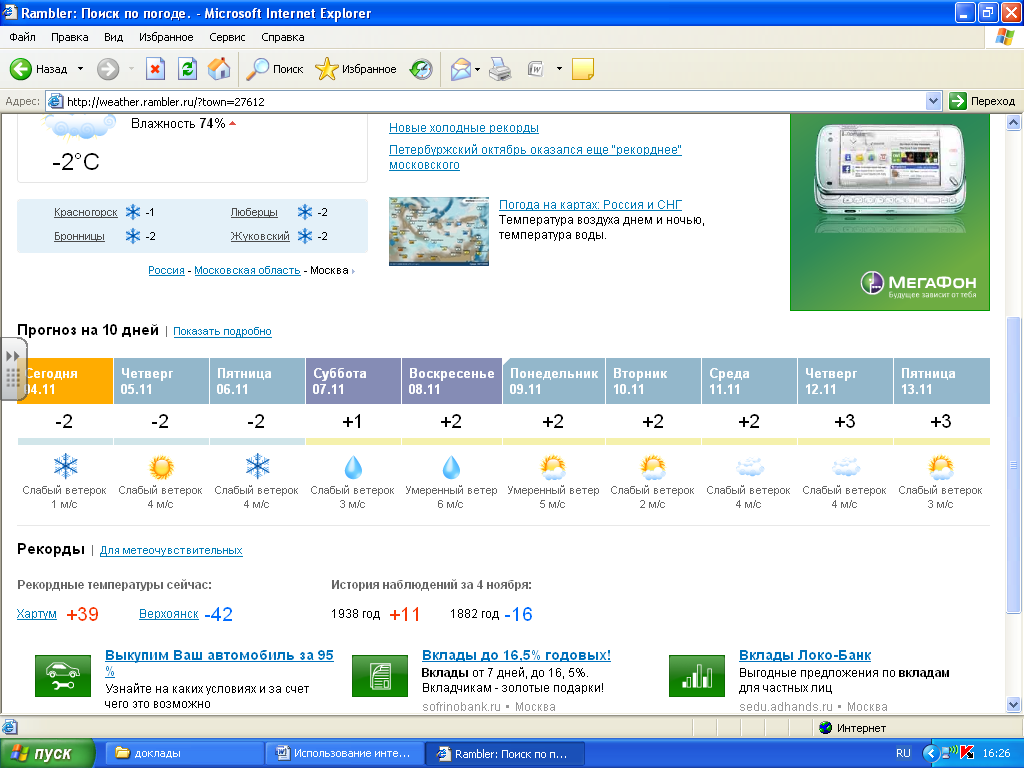
Task: Open the Сервис menu
Action: coord(227,37)
